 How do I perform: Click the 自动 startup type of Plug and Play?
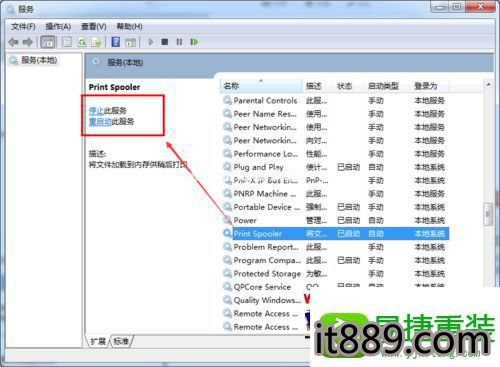[376, 167]
